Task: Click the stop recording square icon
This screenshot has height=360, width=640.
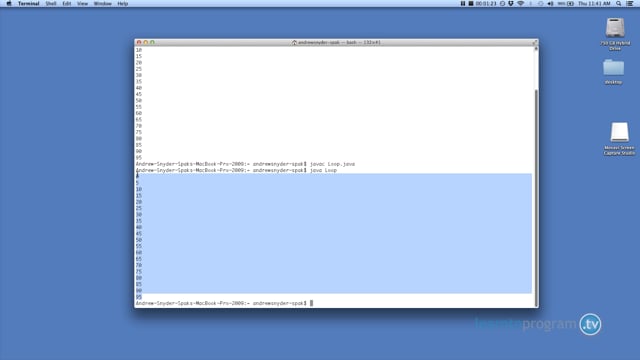Action: click(x=471, y=3)
